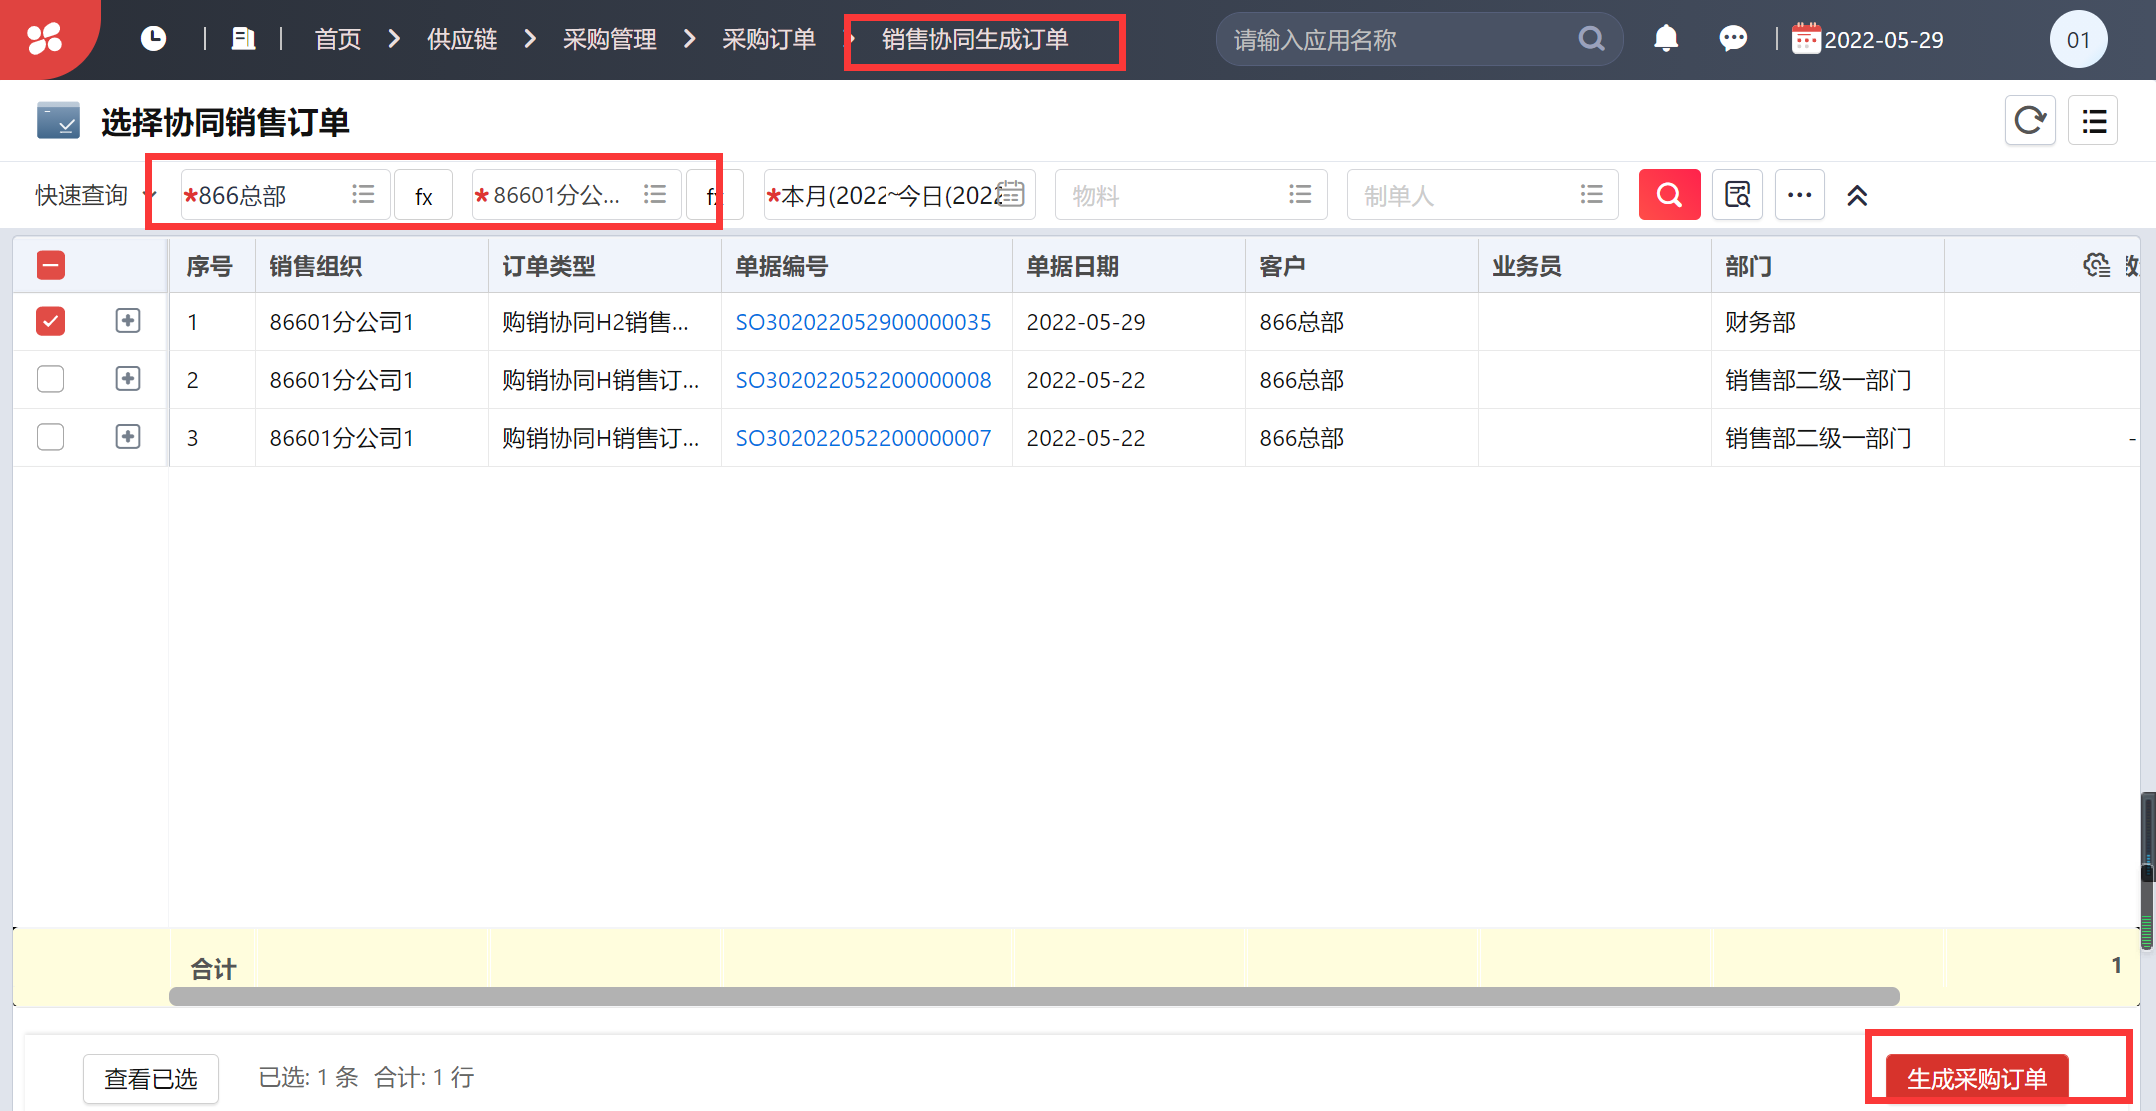Click the refresh icon
The width and height of the screenshot is (2156, 1111).
tap(2030, 121)
